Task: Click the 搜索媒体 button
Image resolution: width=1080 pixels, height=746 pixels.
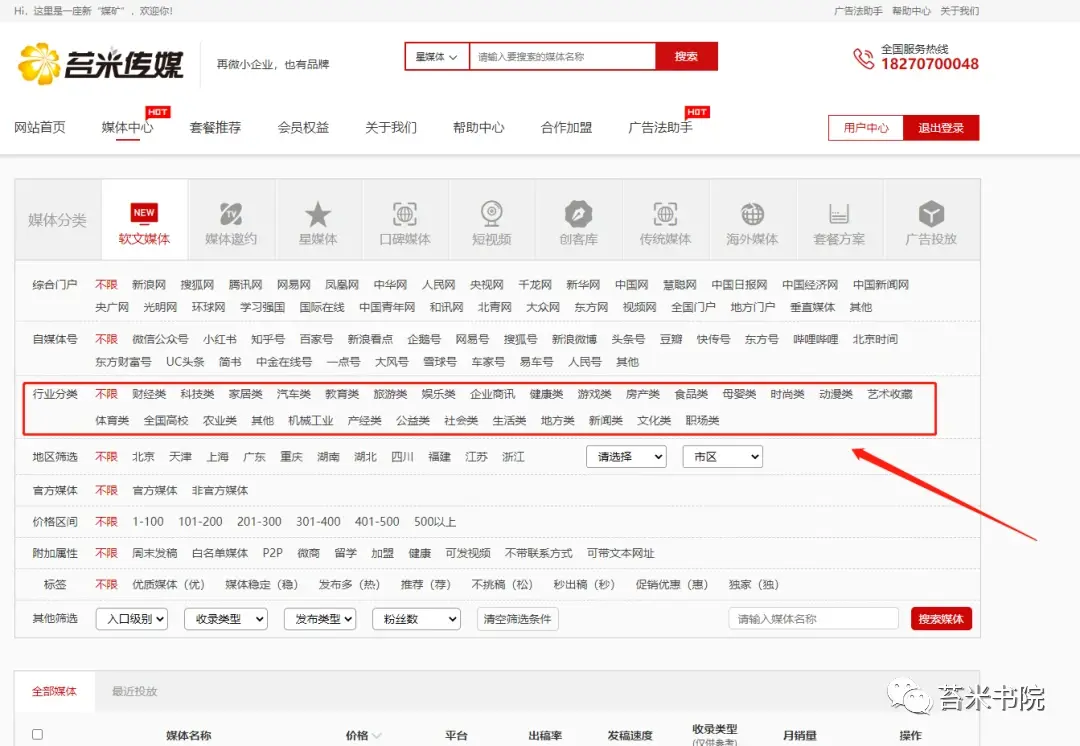Action: coord(941,619)
